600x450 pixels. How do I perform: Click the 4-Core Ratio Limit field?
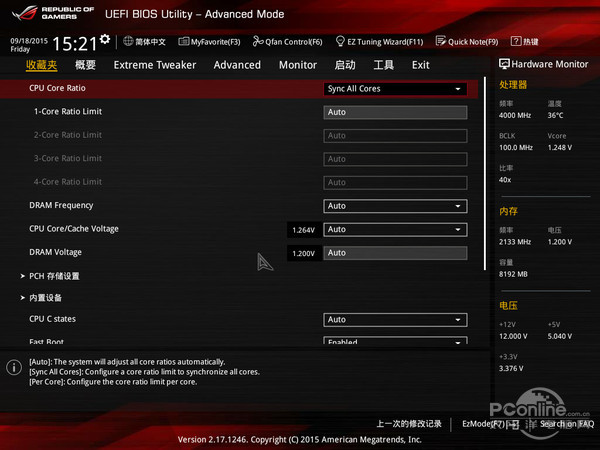coord(395,182)
